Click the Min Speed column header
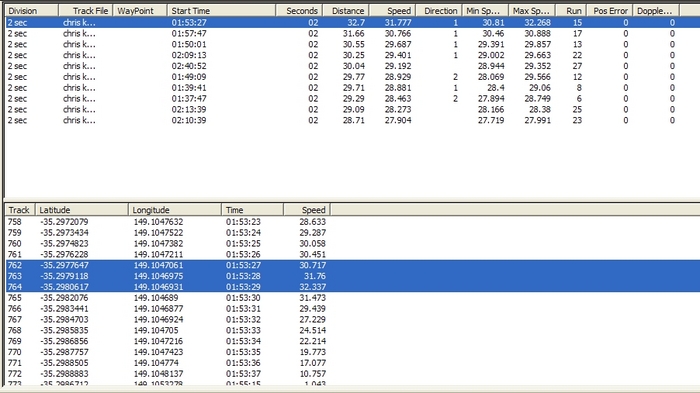700x393 pixels. click(486, 11)
